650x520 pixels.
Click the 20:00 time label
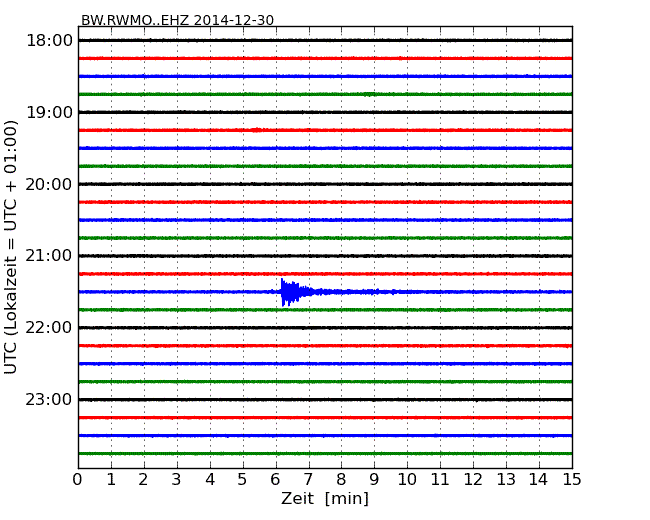[49, 184]
